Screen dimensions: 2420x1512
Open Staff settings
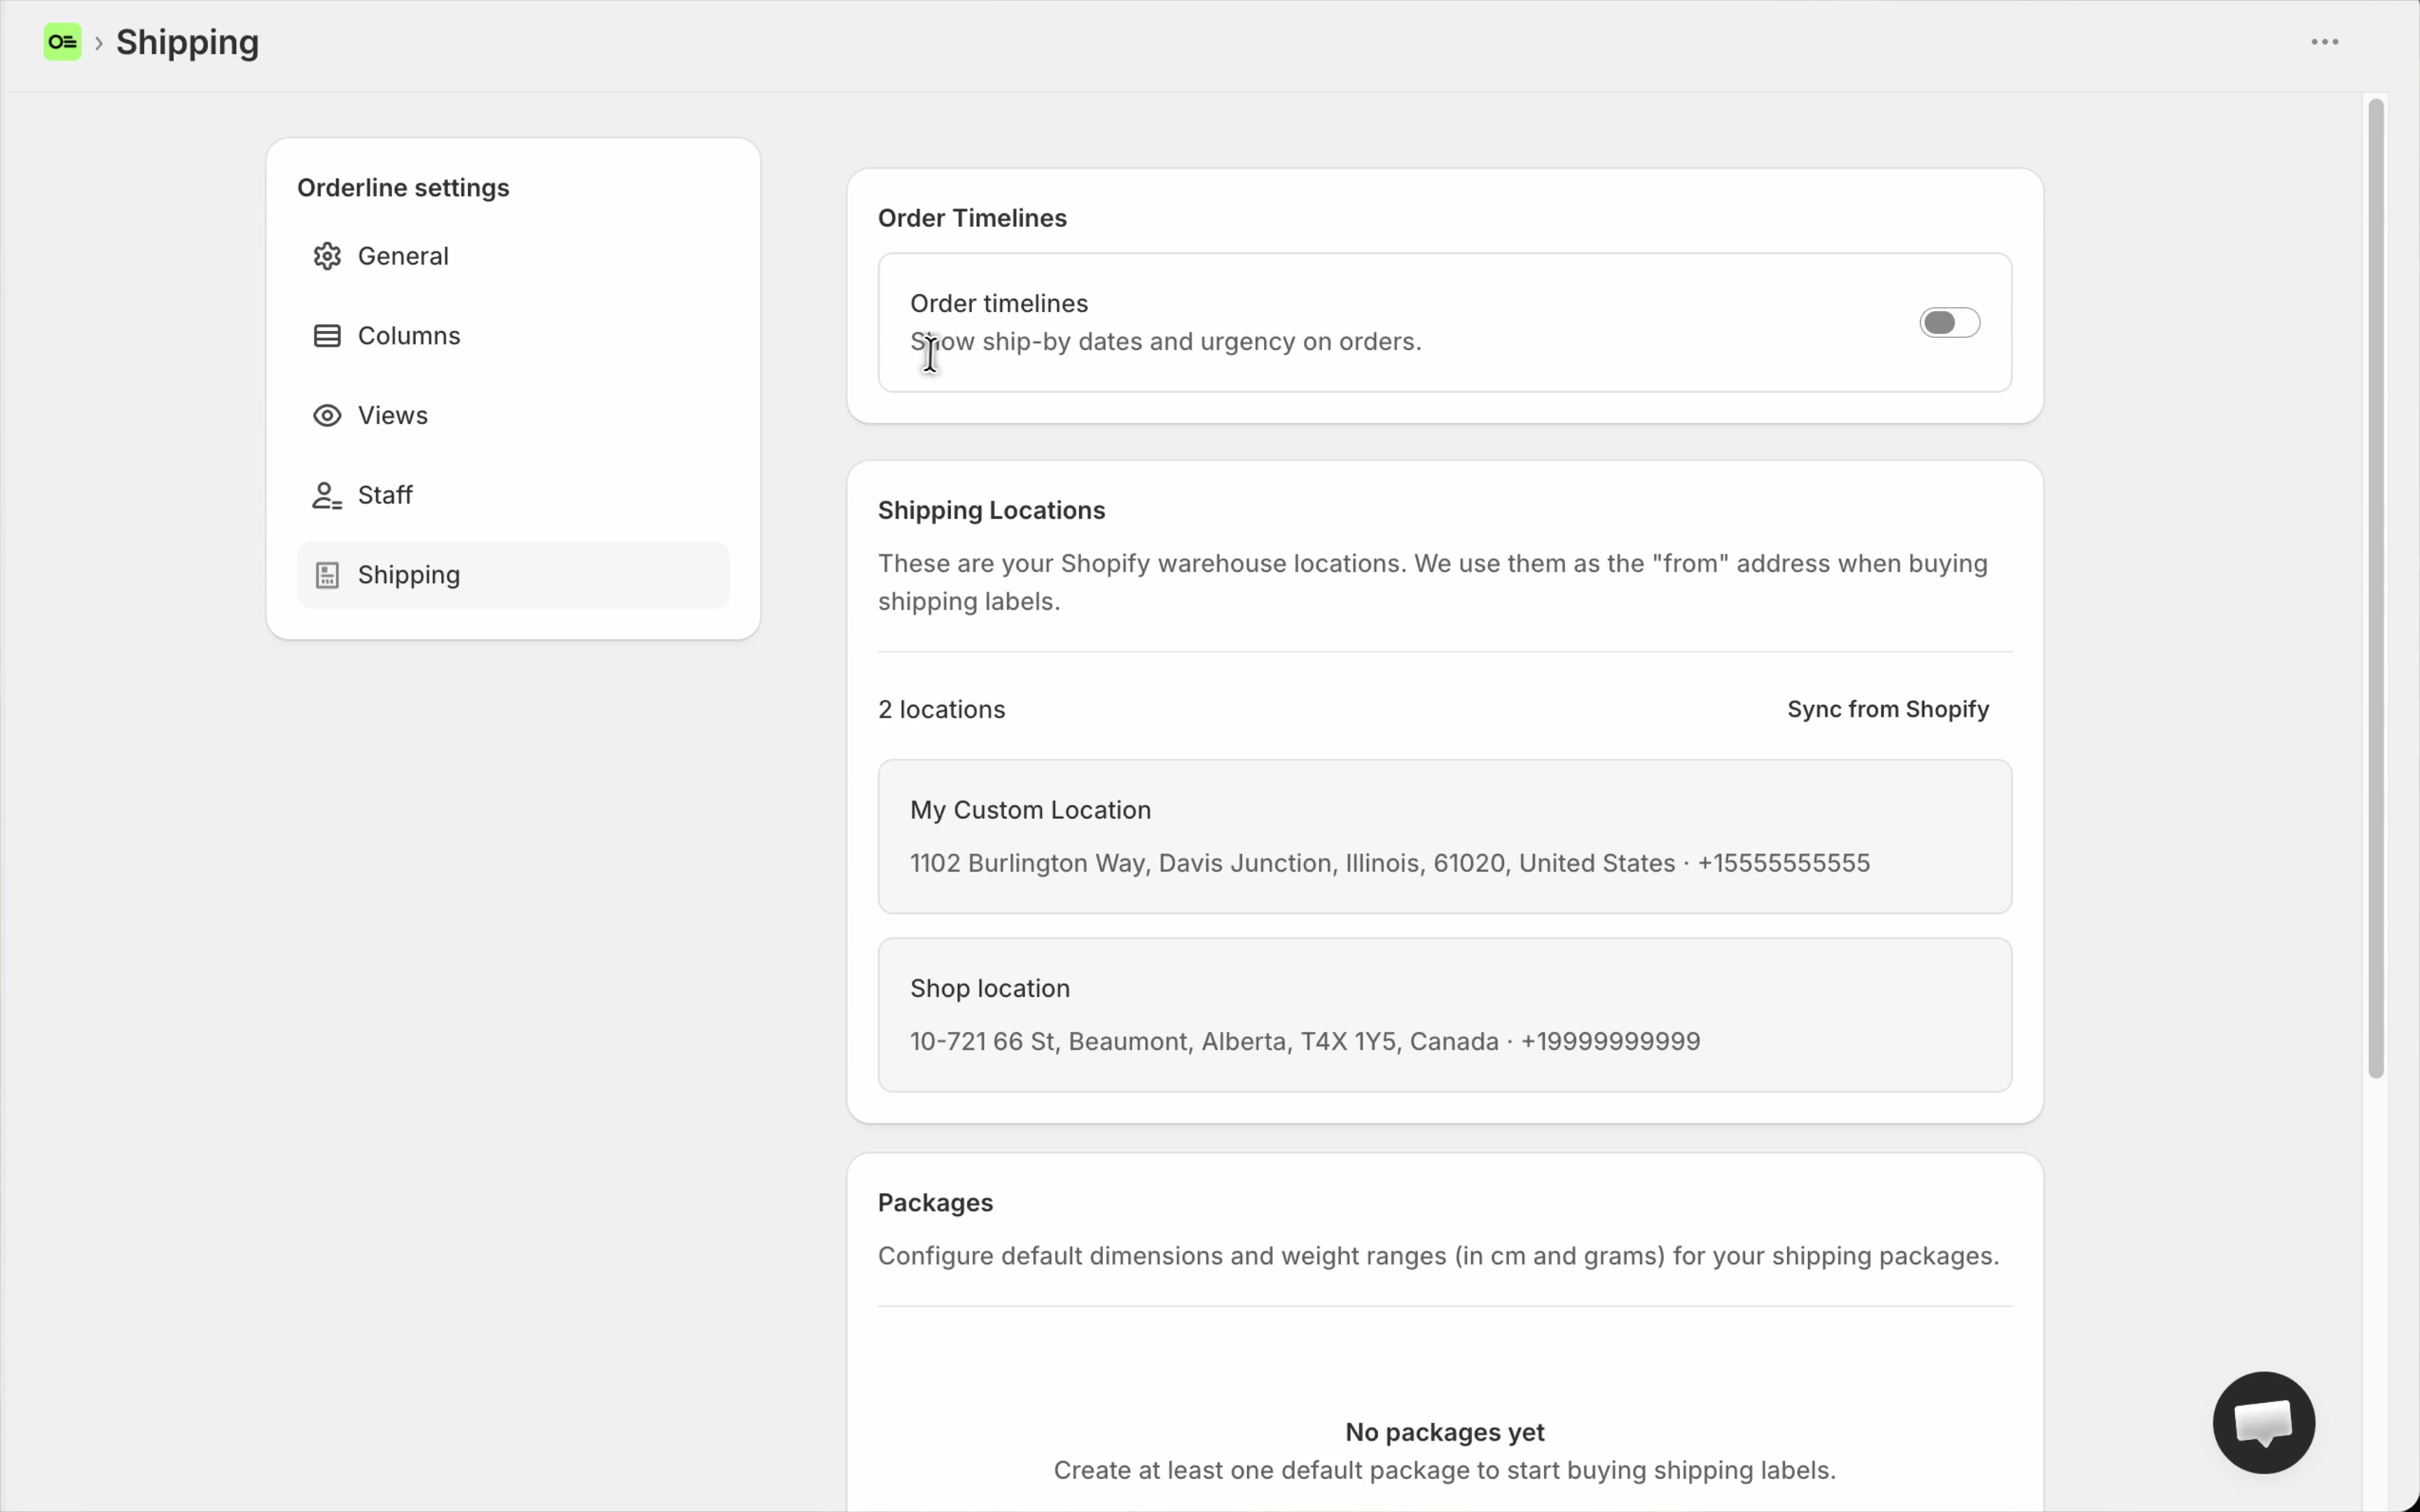tap(513, 495)
